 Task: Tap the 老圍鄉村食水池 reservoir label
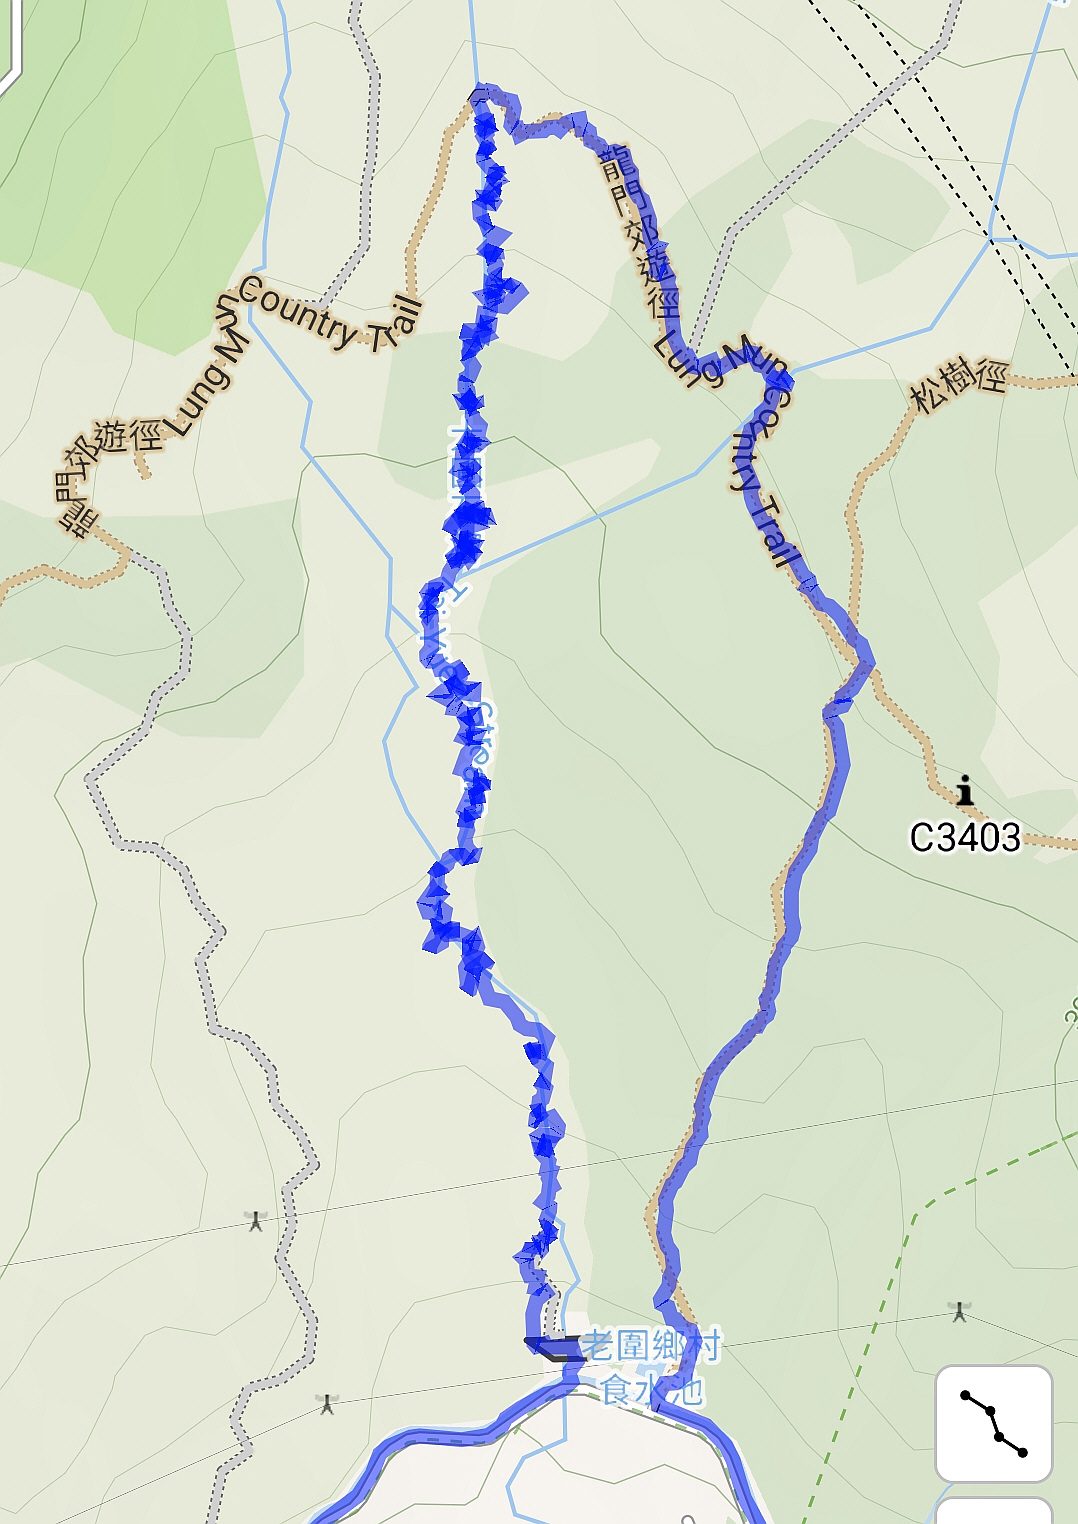click(651, 1367)
